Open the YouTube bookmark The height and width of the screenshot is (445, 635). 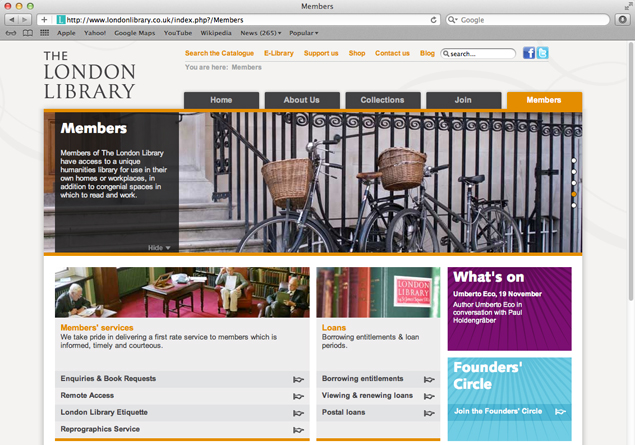(x=178, y=33)
